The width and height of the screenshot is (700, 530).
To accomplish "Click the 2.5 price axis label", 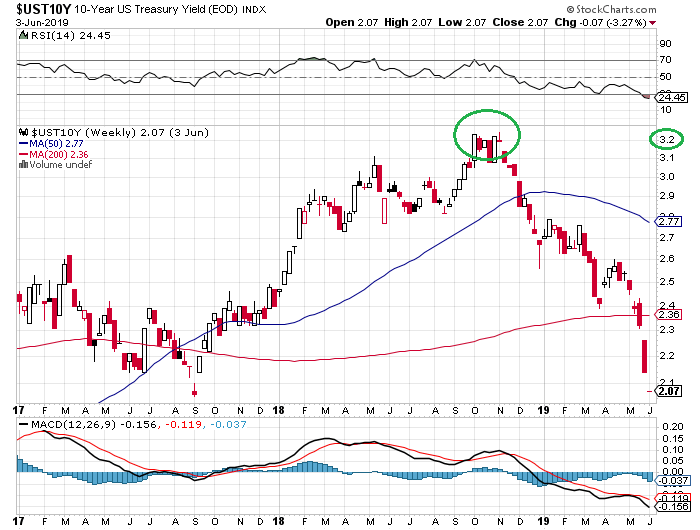I will 667,282.
